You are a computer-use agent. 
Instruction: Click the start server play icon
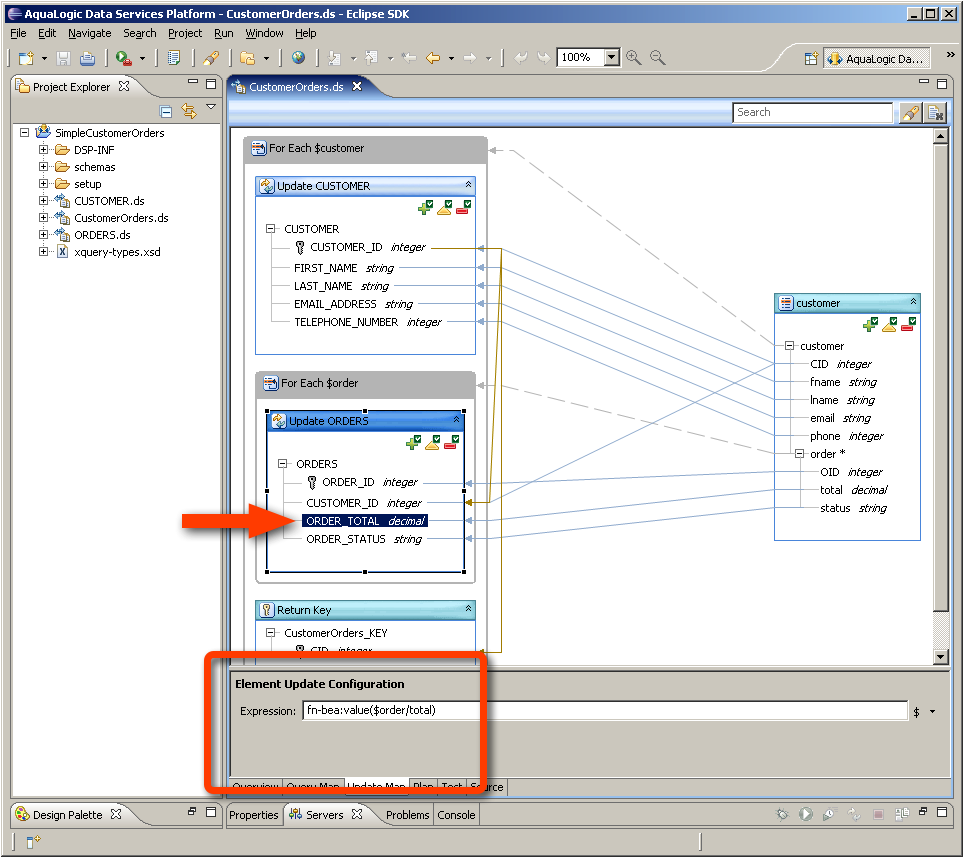point(805,814)
